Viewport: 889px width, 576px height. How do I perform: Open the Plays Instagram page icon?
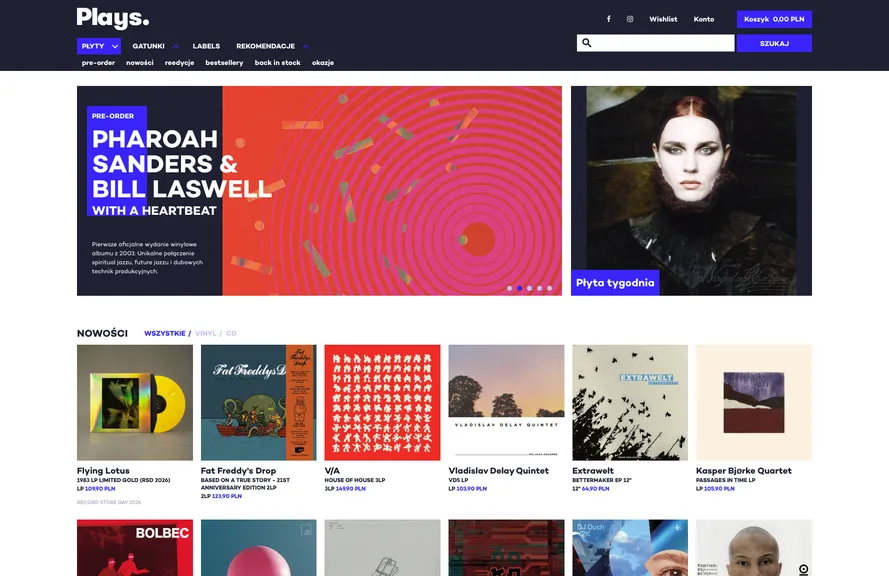tap(630, 19)
